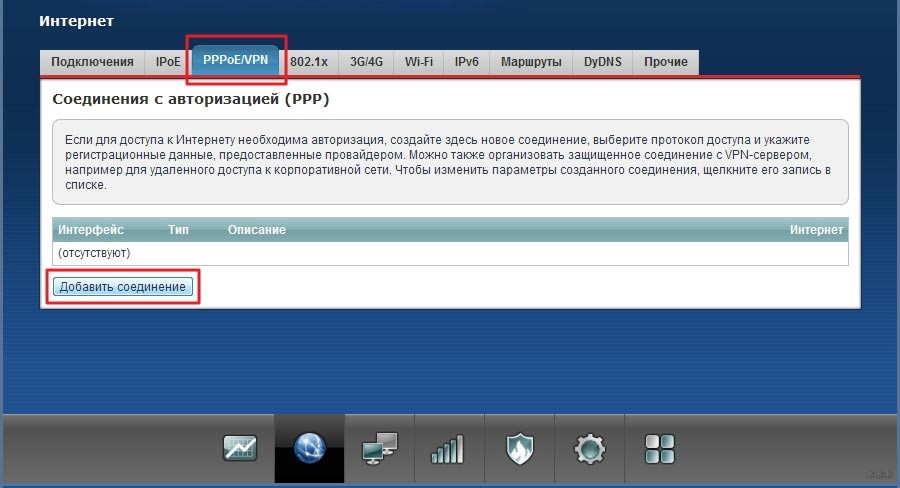Open the system settings gear icon
The width and height of the screenshot is (900, 488).
[x=589, y=449]
